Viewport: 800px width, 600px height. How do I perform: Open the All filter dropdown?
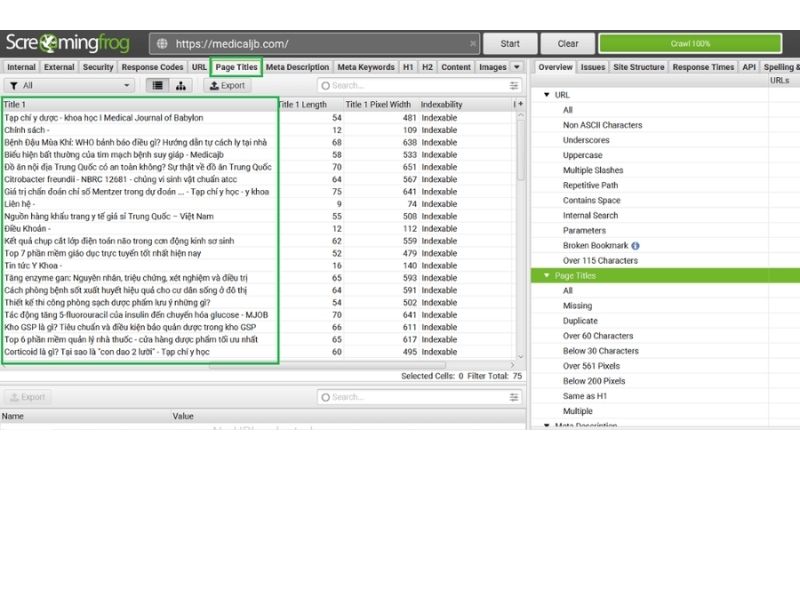[69, 86]
